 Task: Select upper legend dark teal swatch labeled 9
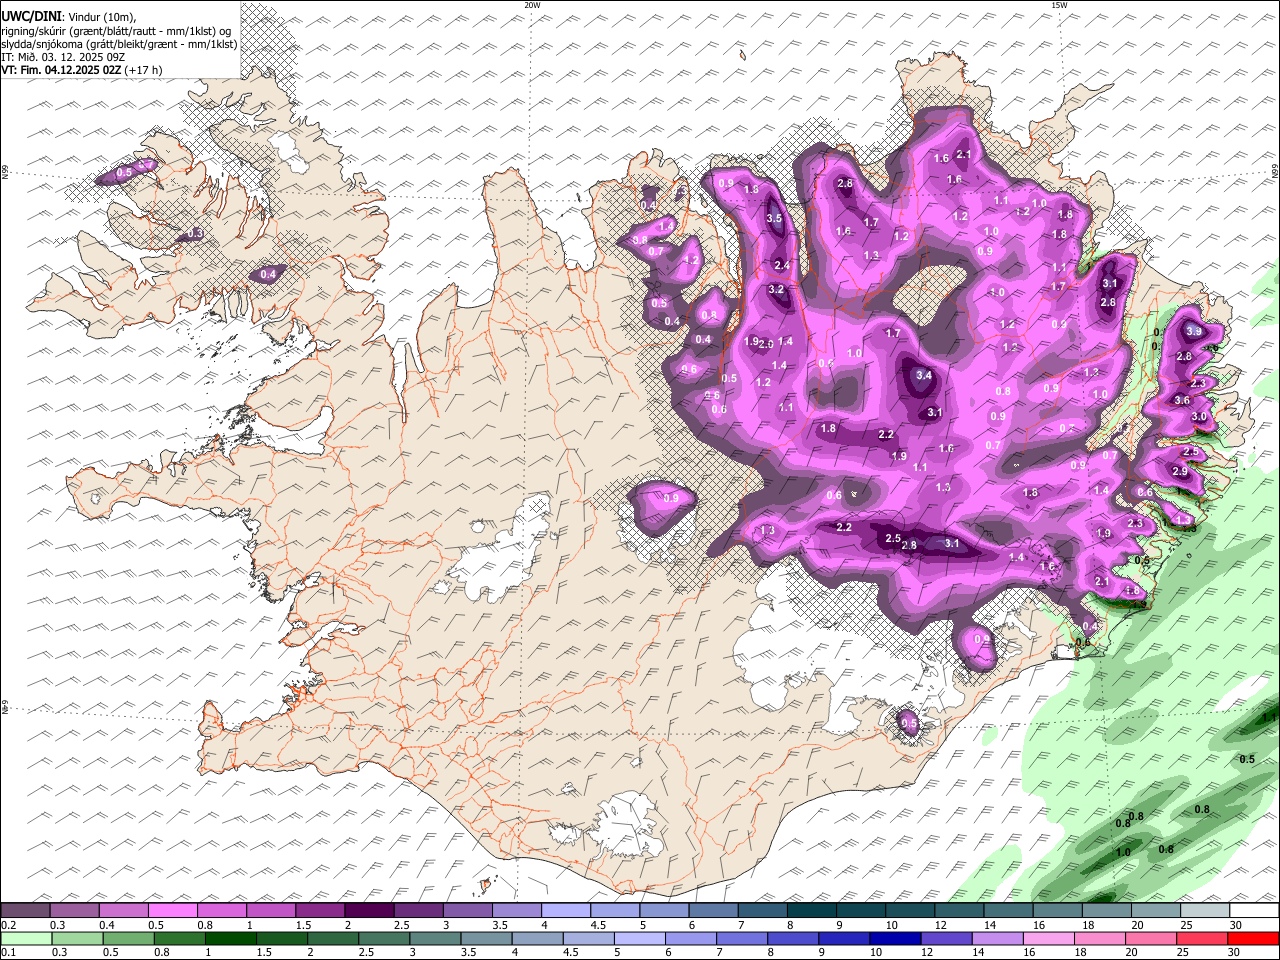pos(860,911)
